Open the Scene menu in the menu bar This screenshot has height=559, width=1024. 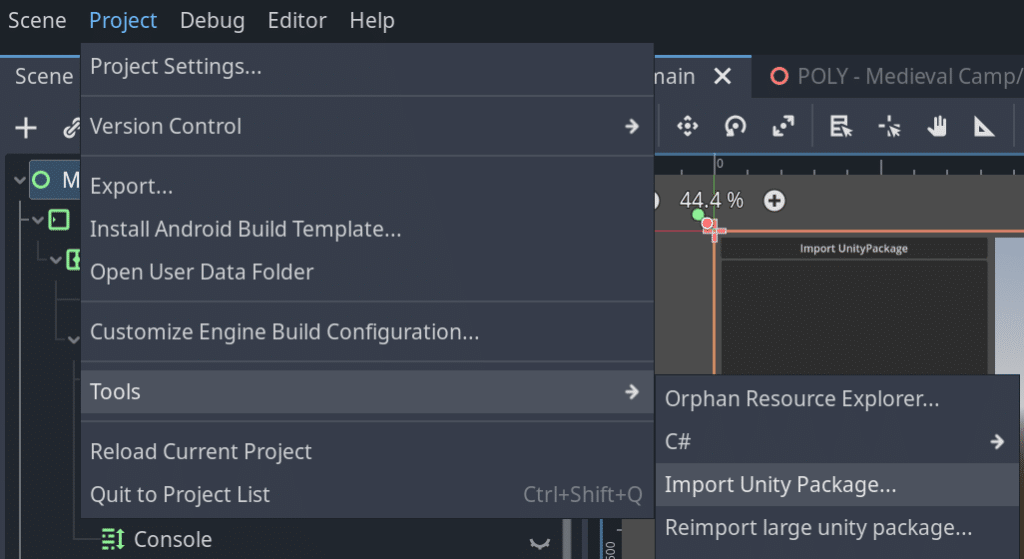click(37, 20)
